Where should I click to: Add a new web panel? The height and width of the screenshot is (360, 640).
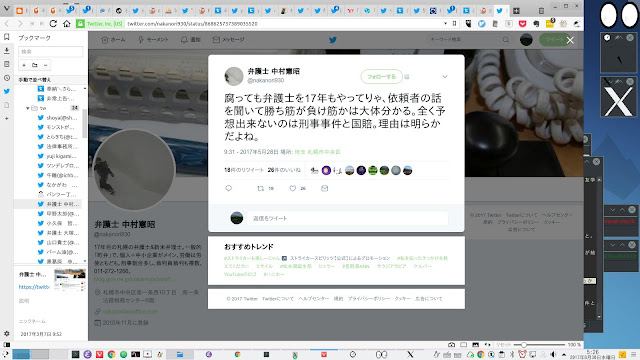pos(7,118)
